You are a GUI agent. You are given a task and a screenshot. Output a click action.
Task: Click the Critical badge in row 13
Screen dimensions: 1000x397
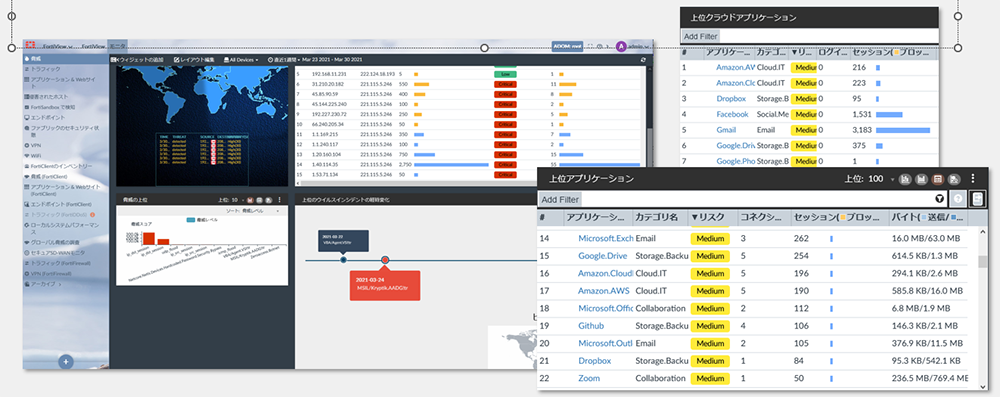click(505, 154)
